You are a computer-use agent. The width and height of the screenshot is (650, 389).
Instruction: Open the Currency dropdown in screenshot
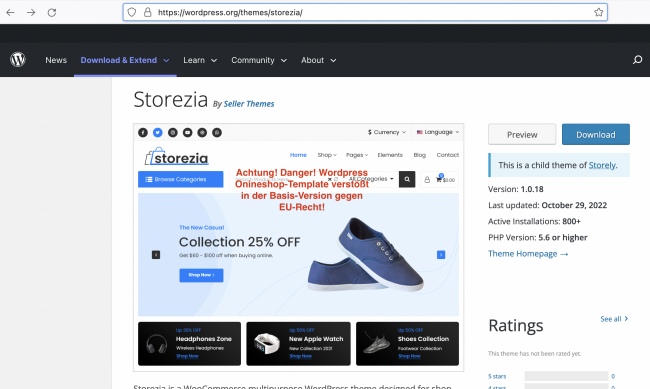[387, 132]
